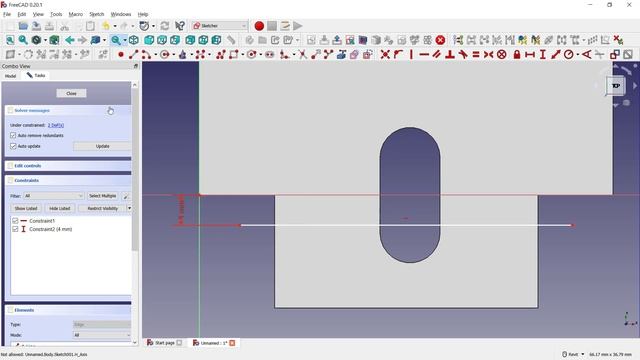Collapse Elements section header
640x360 pixels.
(68, 310)
